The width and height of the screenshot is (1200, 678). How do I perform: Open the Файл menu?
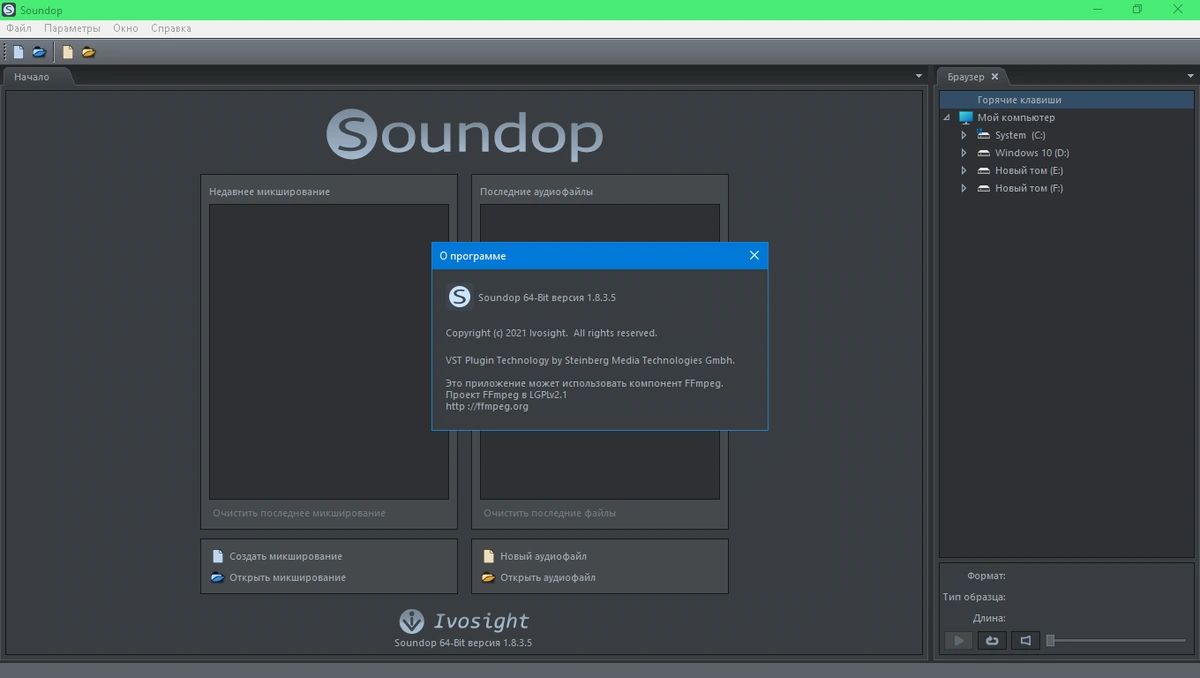pyautogui.click(x=19, y=28)
